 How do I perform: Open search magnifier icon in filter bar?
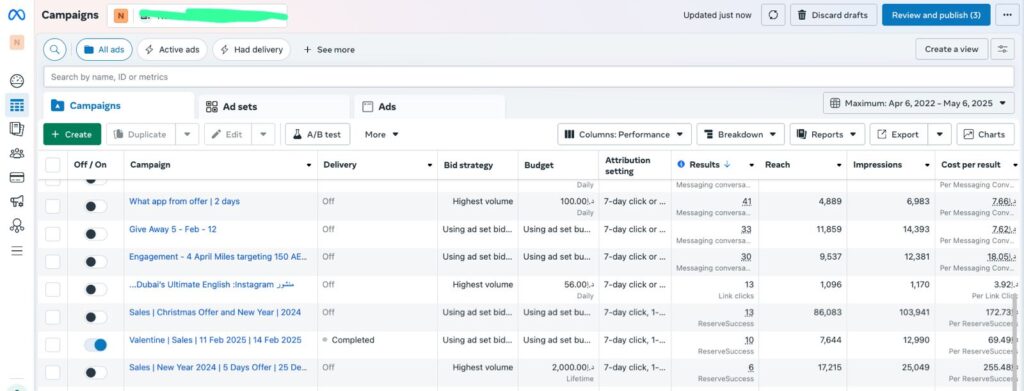55,50
